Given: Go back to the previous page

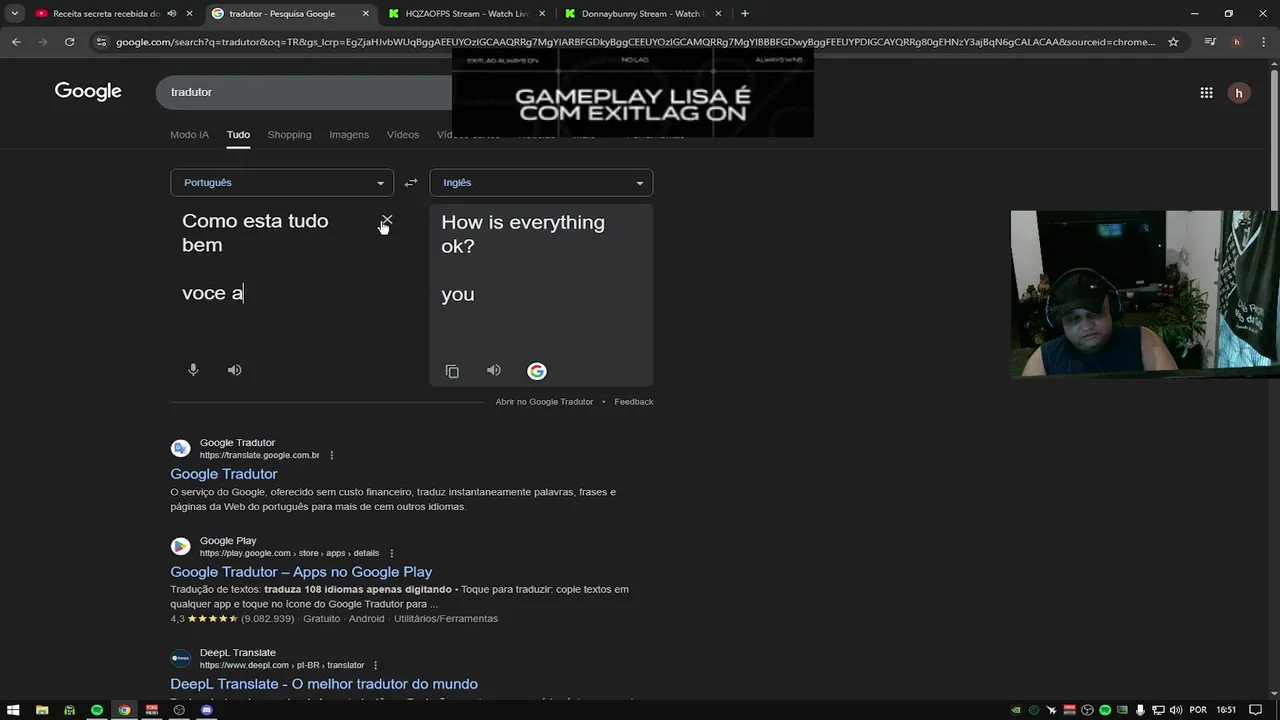Looking at the screenshot, I should point(16,42).
